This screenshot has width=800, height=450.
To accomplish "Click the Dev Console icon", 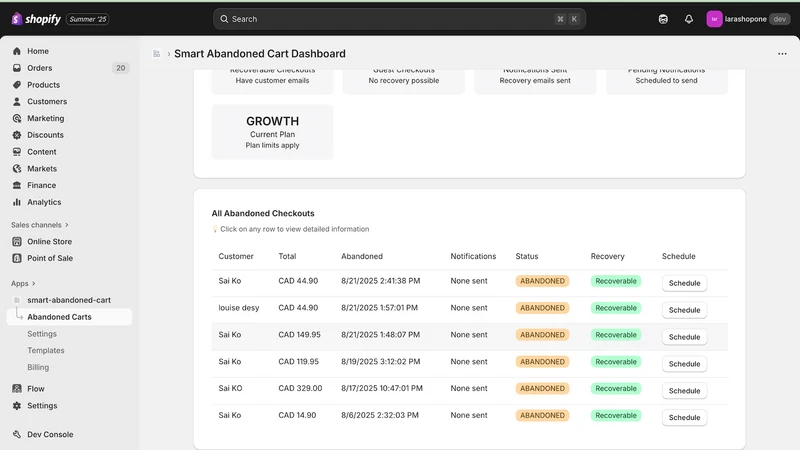I will coord(17,434).
